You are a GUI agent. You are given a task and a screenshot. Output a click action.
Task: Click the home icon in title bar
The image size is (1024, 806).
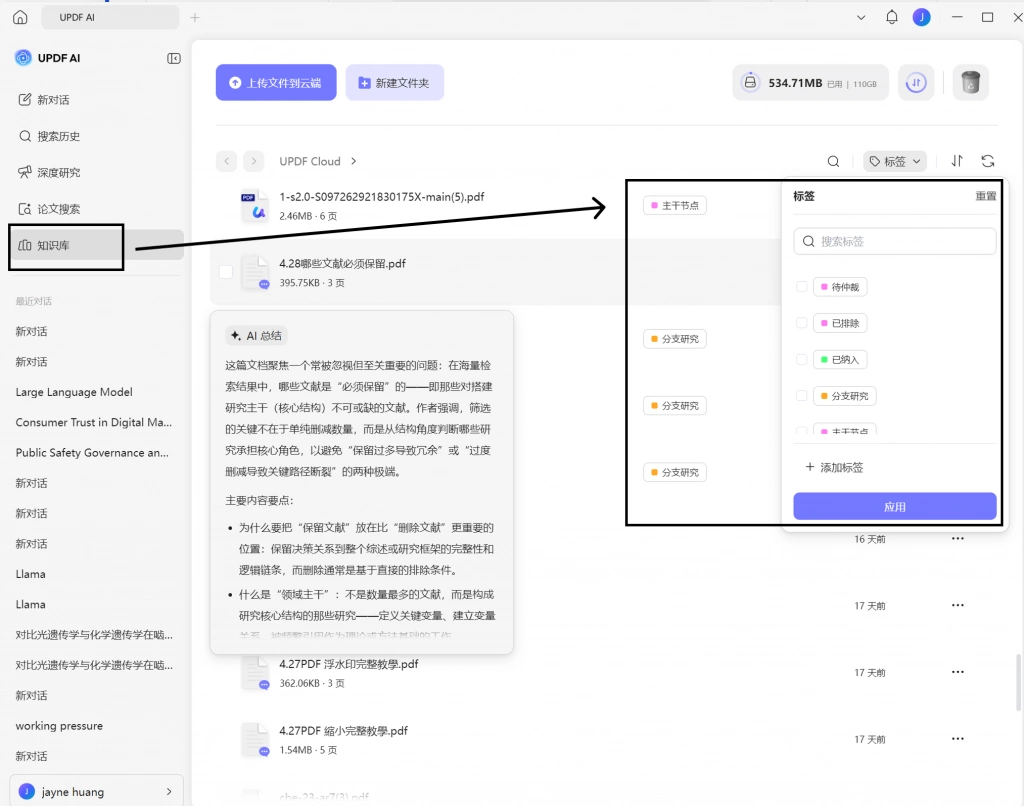[20, 18]
